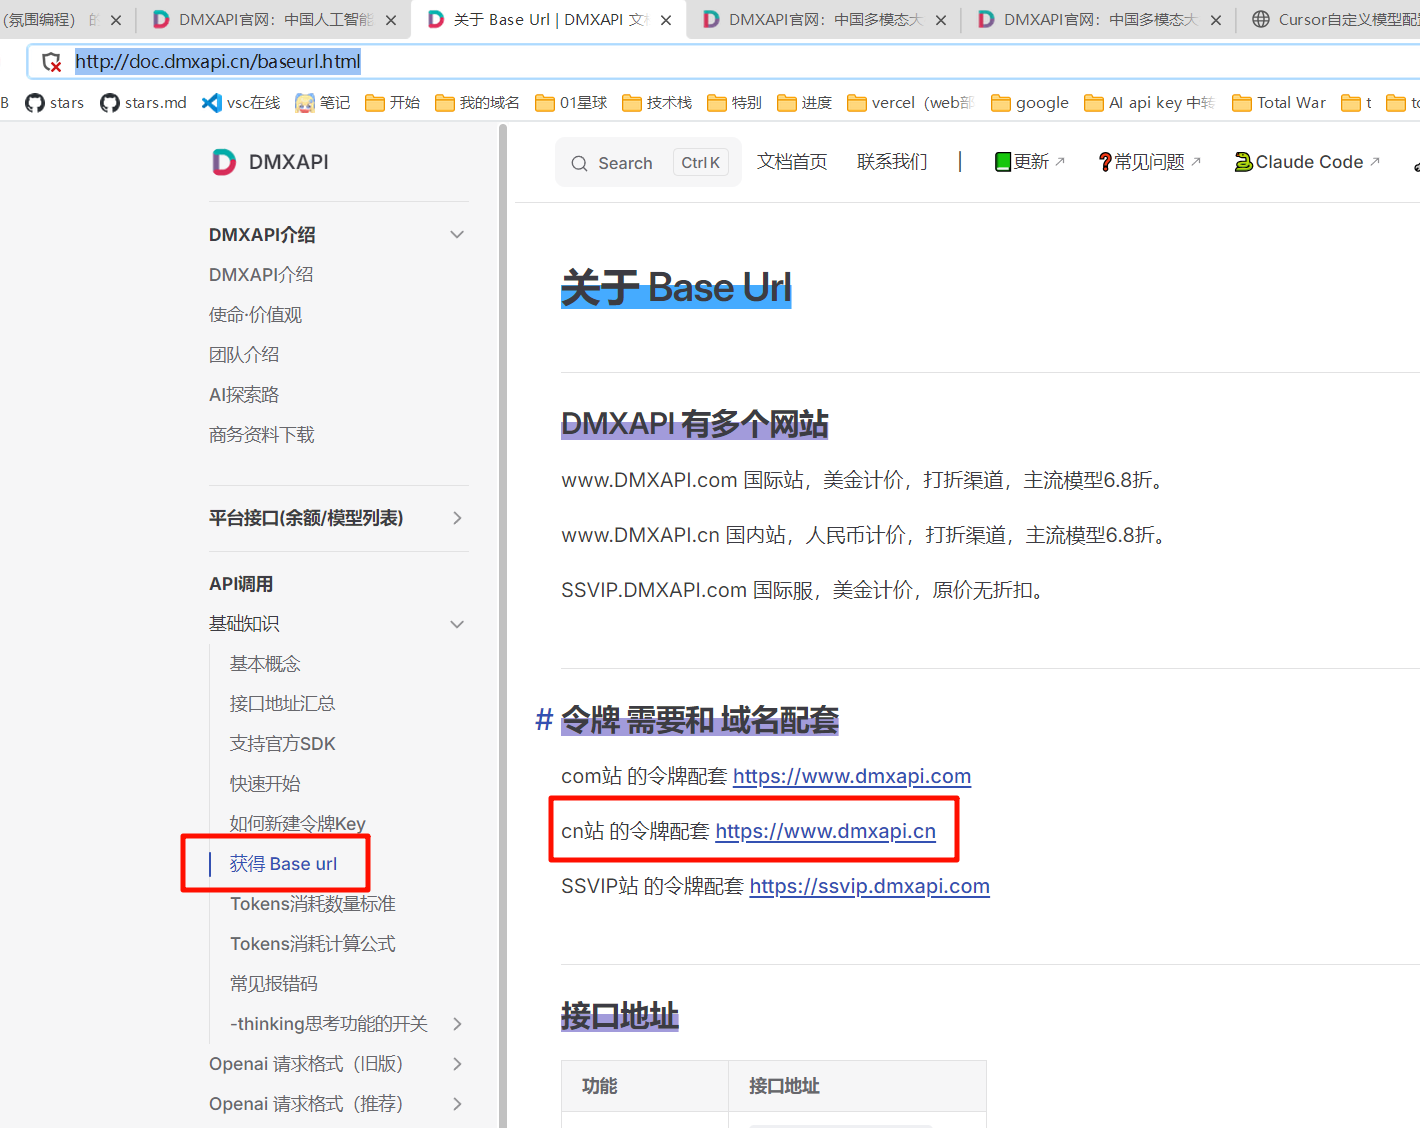Open 支持官方SDK sidebar page
The height and width of the screenshot is (1128, 1420).
(x=283, y=744)
